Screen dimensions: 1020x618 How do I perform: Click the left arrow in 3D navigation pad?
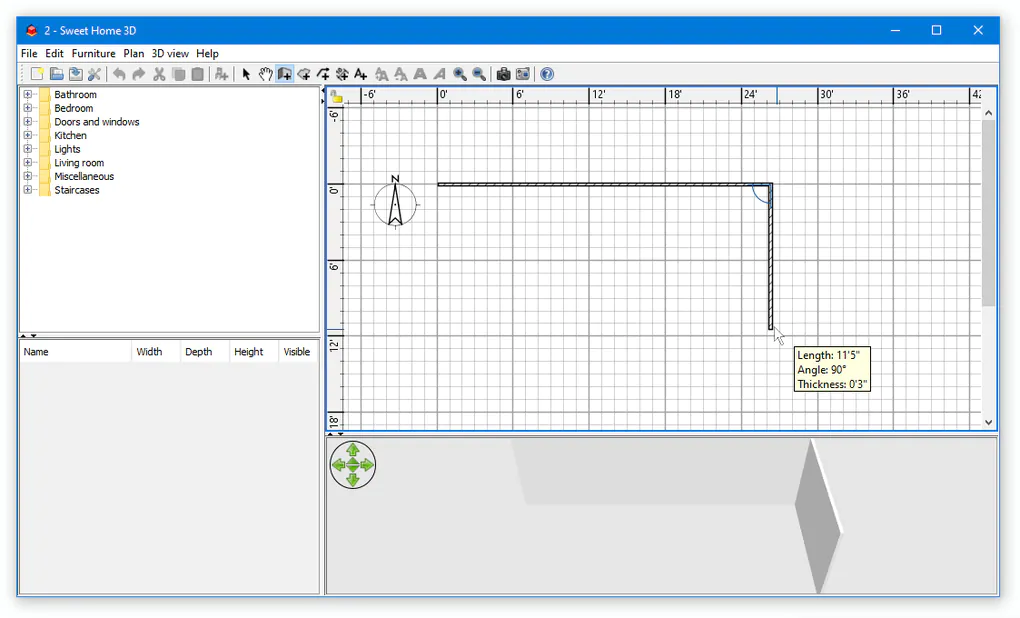click(x=338, y=465)
